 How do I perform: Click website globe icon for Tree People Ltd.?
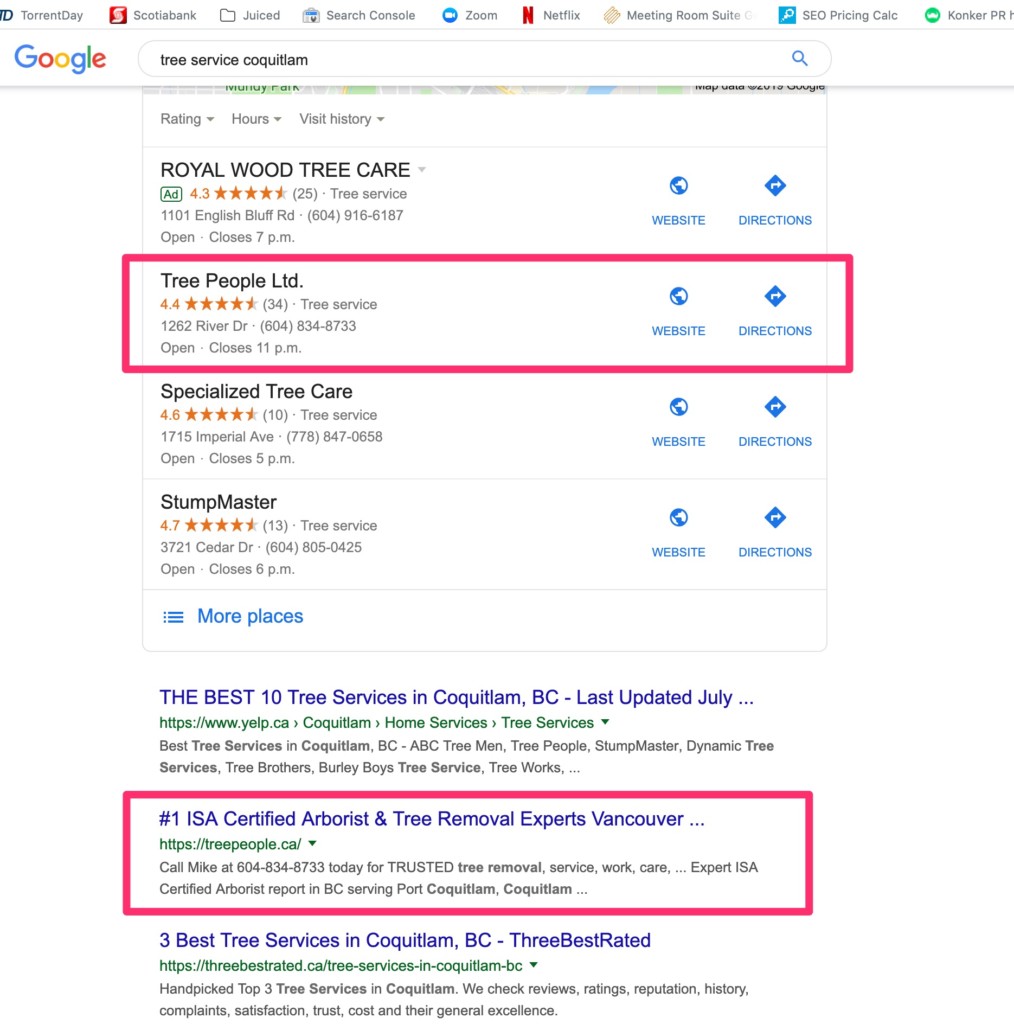[x=678, y=296]
